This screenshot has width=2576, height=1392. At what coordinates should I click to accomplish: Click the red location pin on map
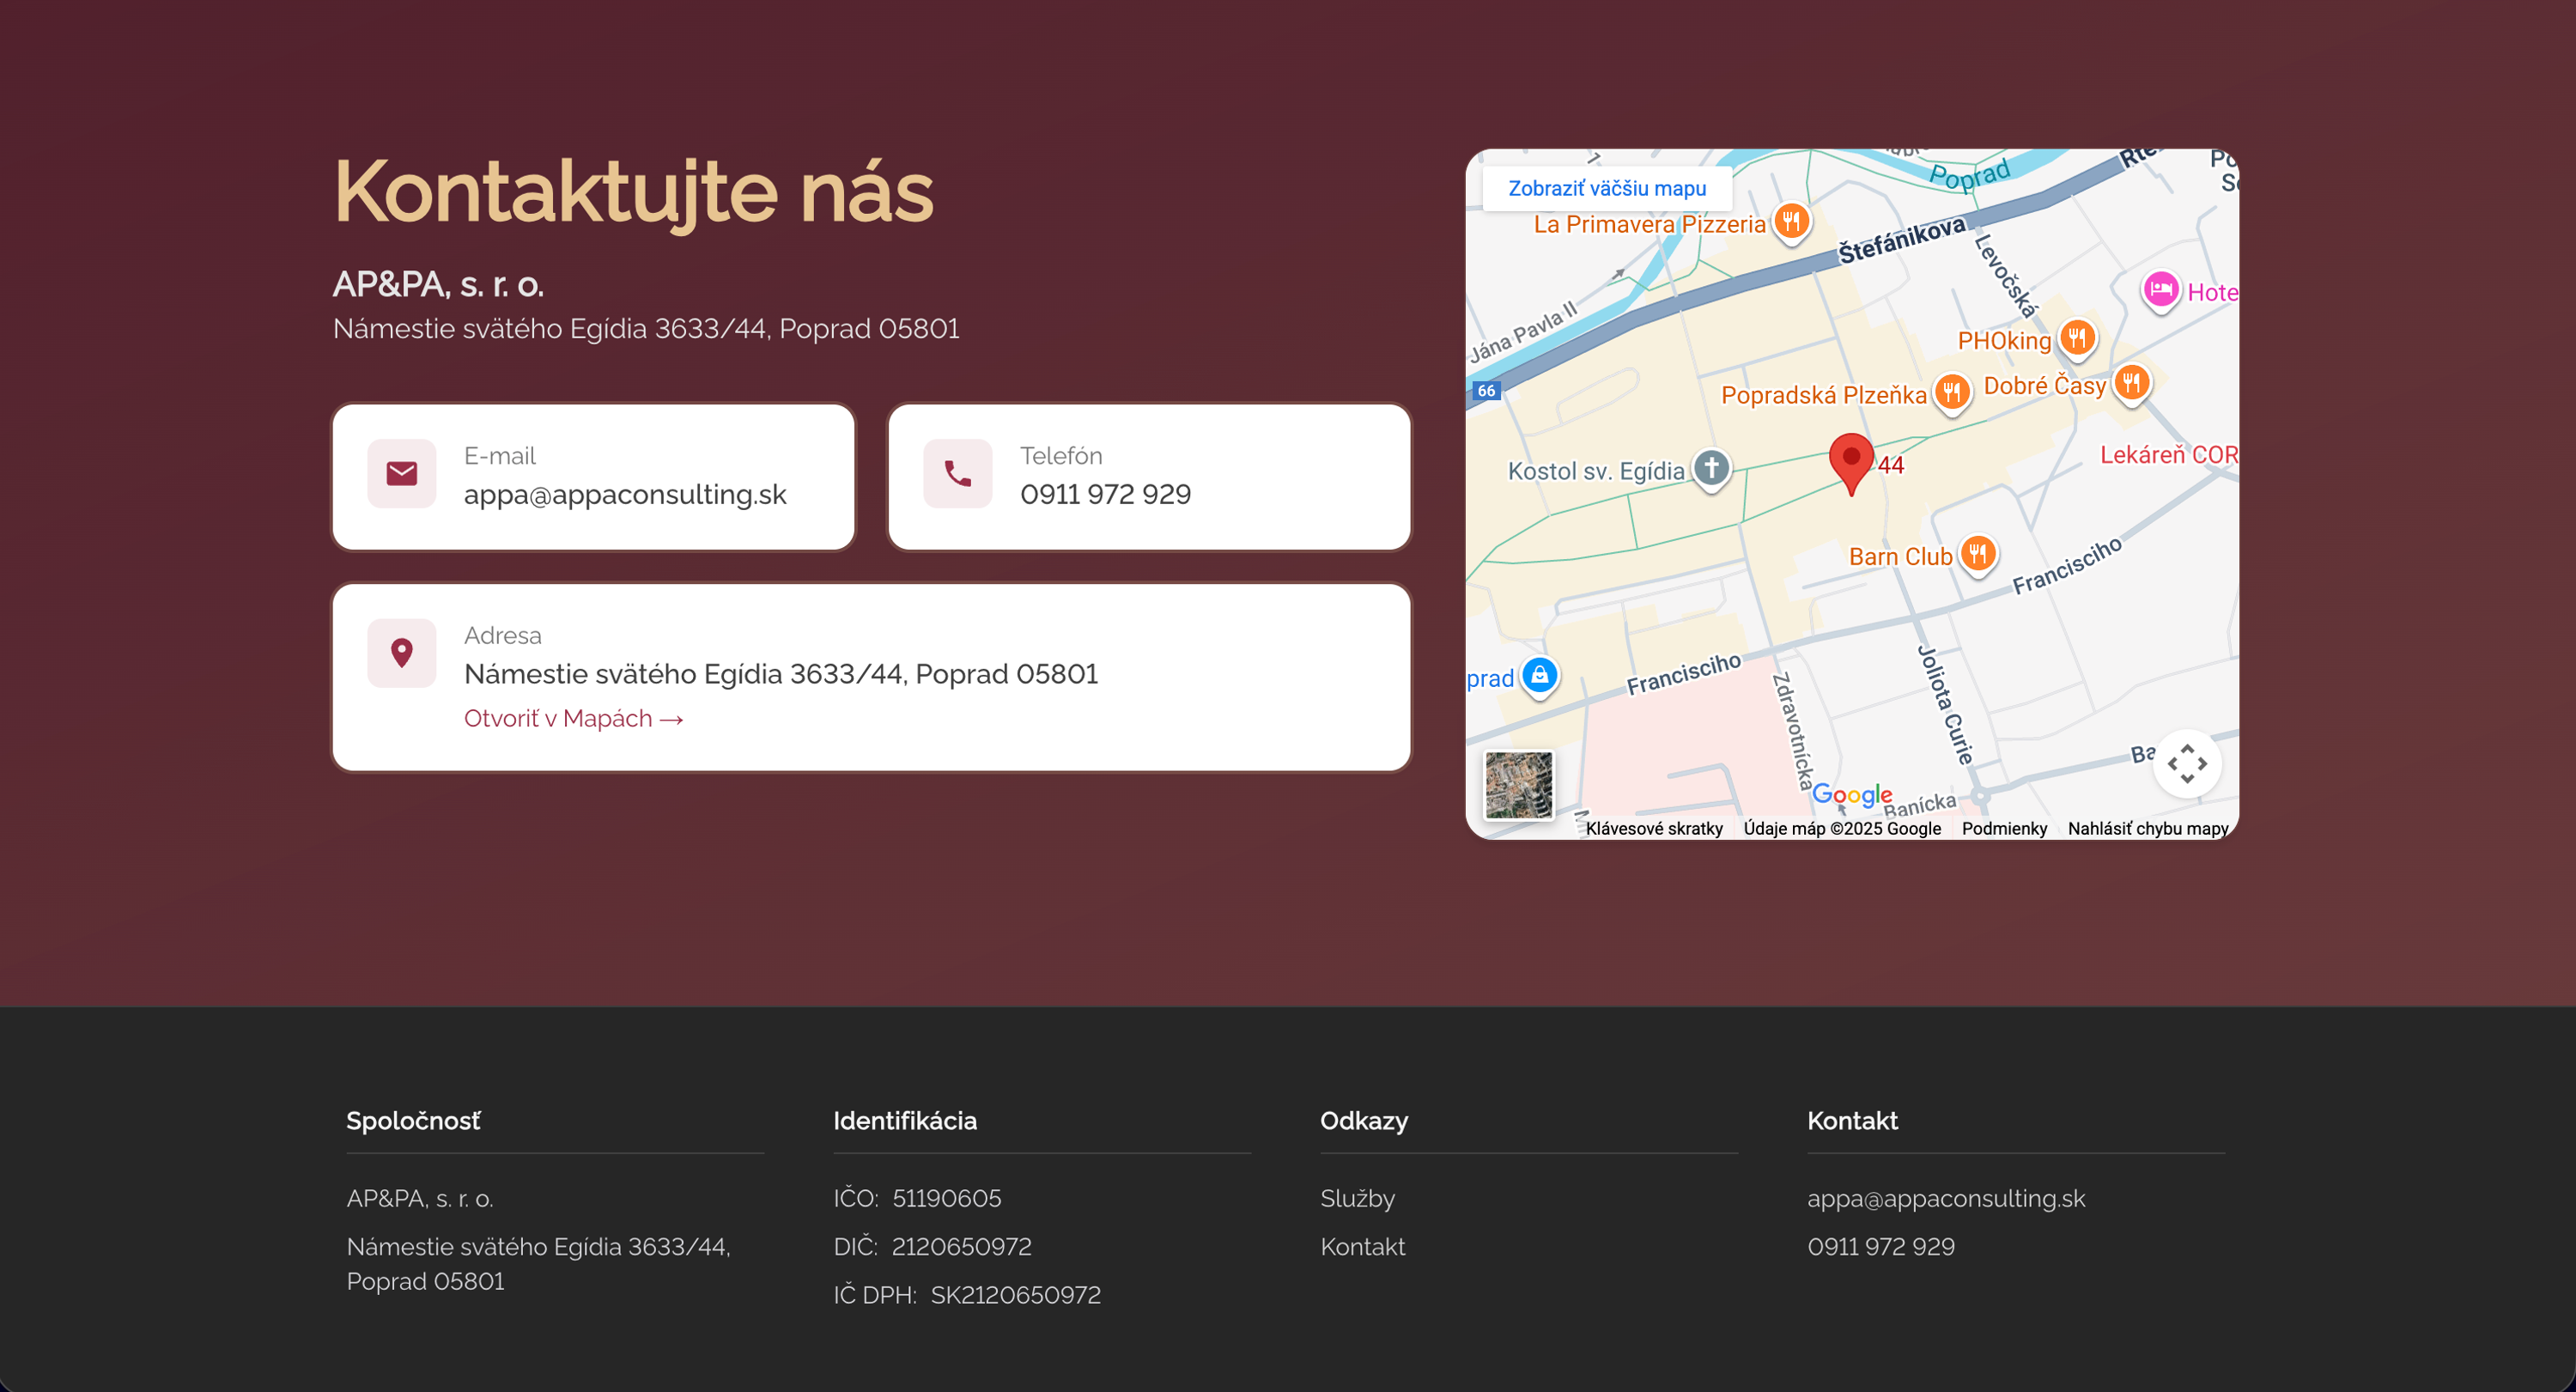[x=1851, y=461]
